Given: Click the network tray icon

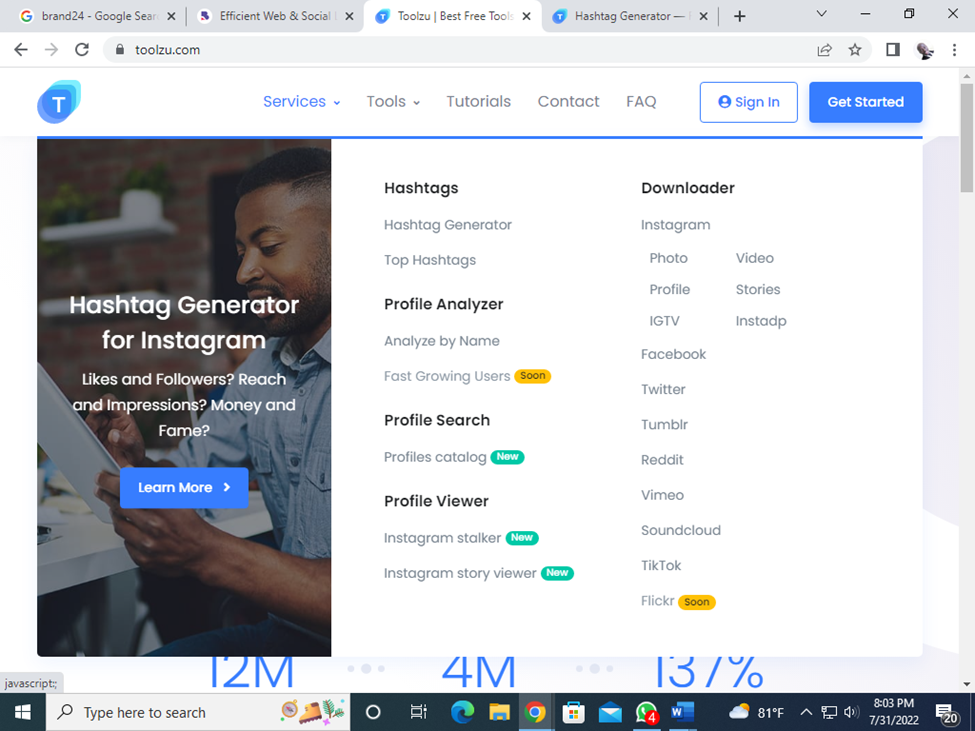Looking at the screenshot, I should pos(829,712).
